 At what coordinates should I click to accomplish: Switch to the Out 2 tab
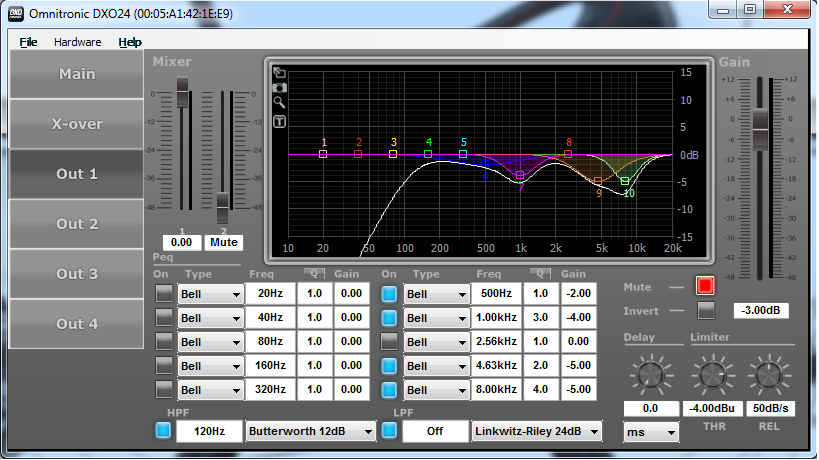click(76, 223)
